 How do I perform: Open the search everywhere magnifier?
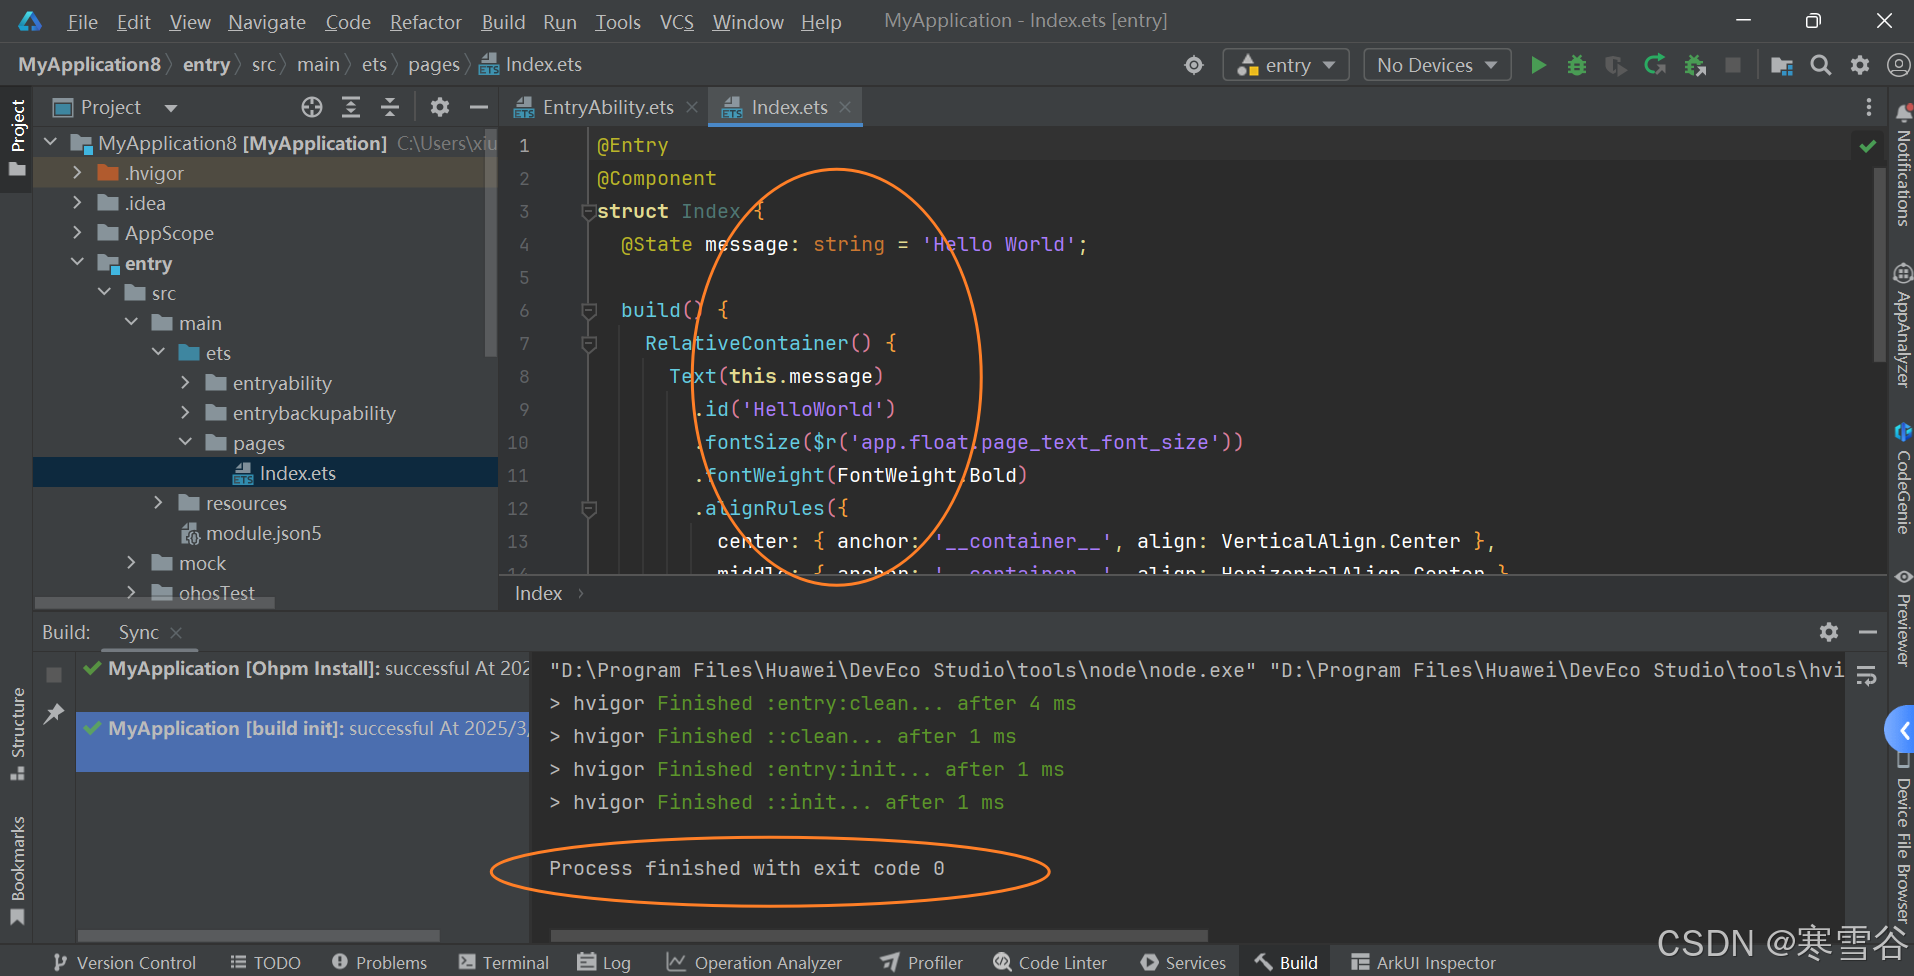click(1821, 65)
